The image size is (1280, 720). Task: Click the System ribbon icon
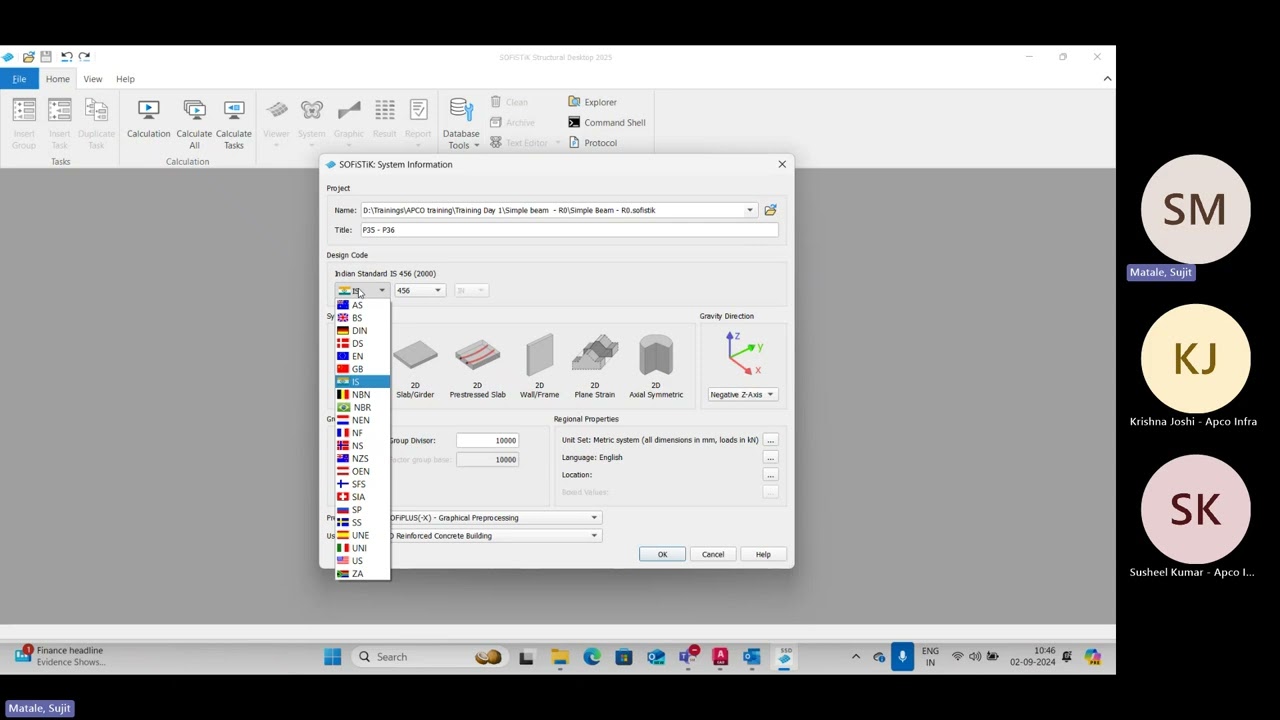click(x=311, y=120)
